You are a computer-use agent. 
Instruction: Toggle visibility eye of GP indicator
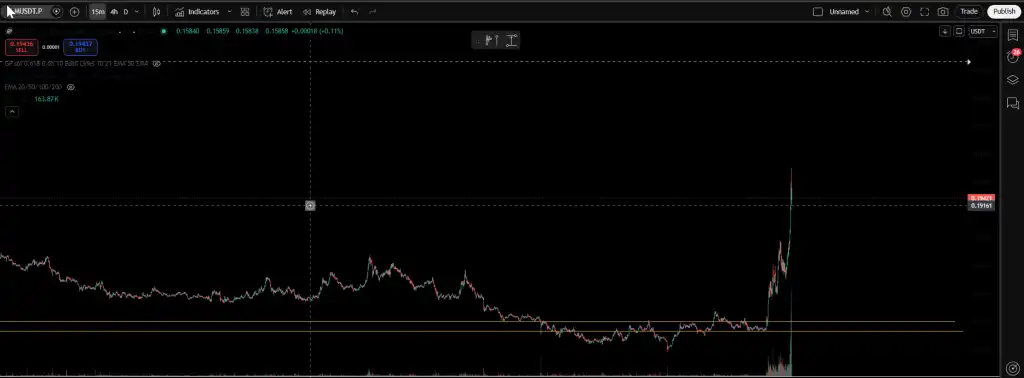pos(156,63)
